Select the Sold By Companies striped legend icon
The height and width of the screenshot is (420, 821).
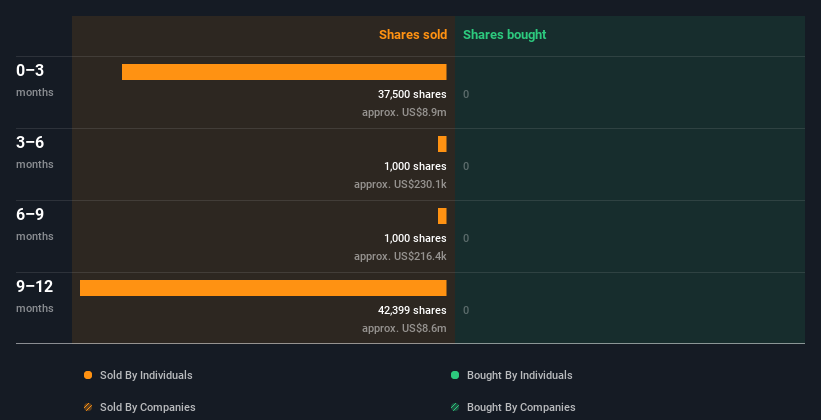[x=88, y=407]
